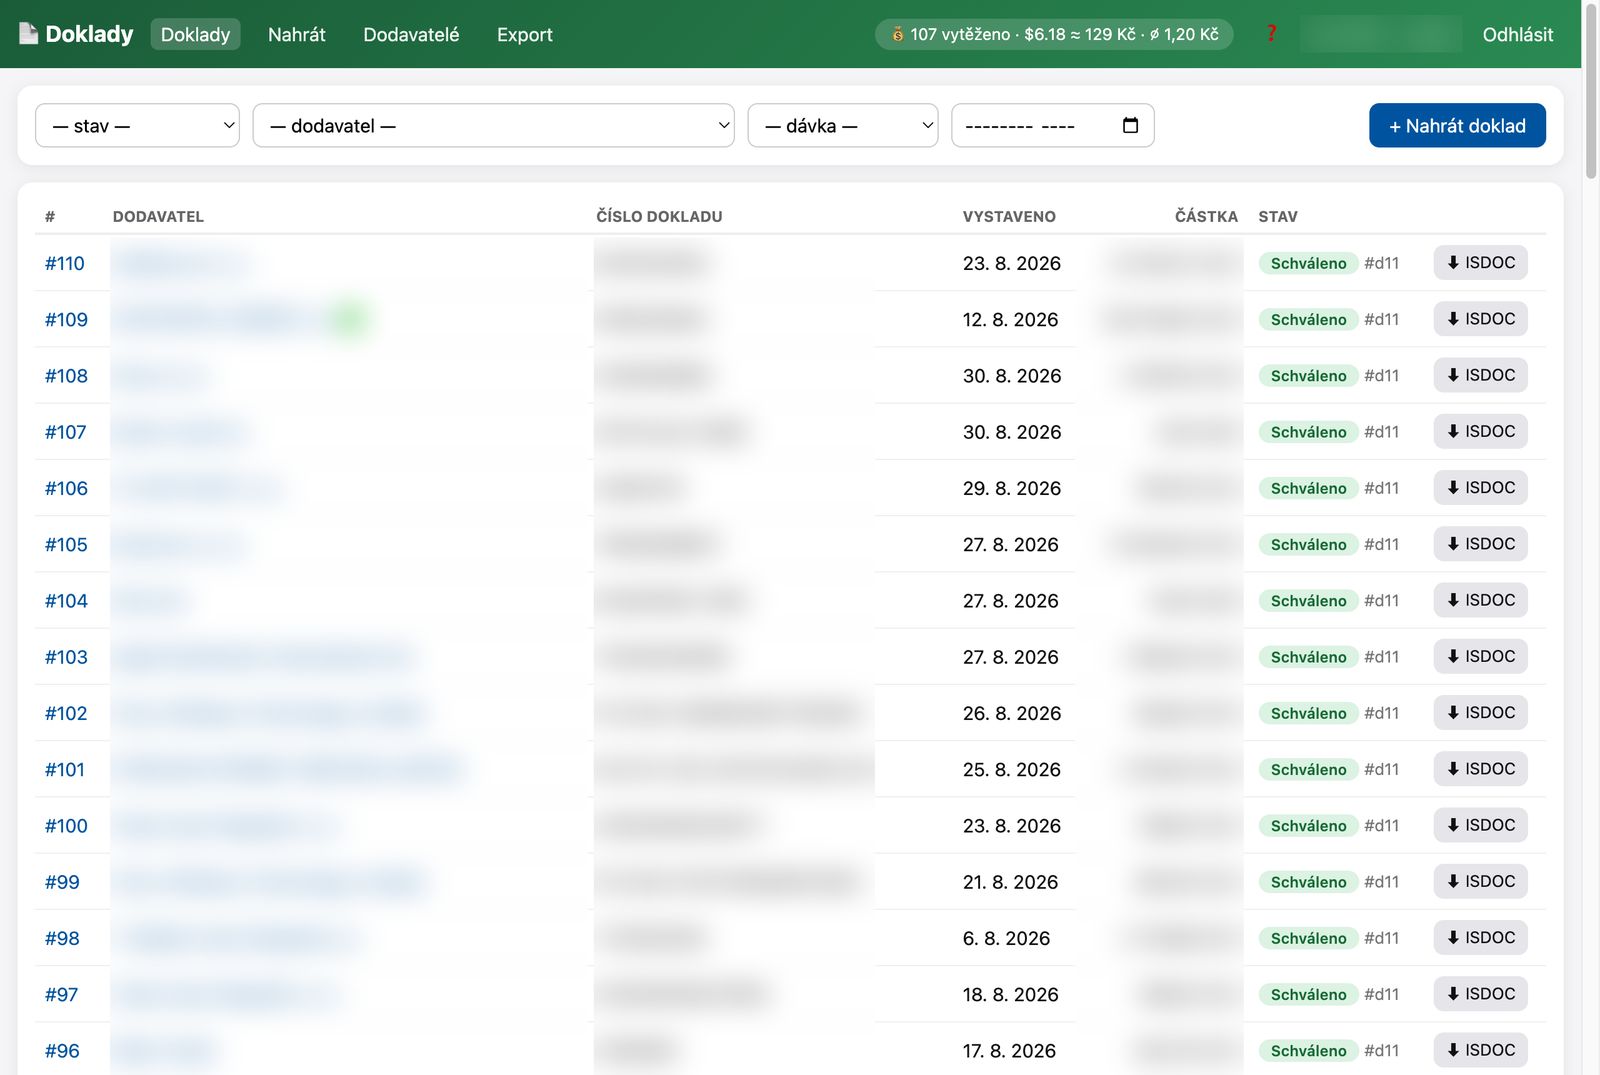This screenshot has height=1075, width=1600.
Task: Download ISDOC for document #96
Action: tap(1480, 1050)
